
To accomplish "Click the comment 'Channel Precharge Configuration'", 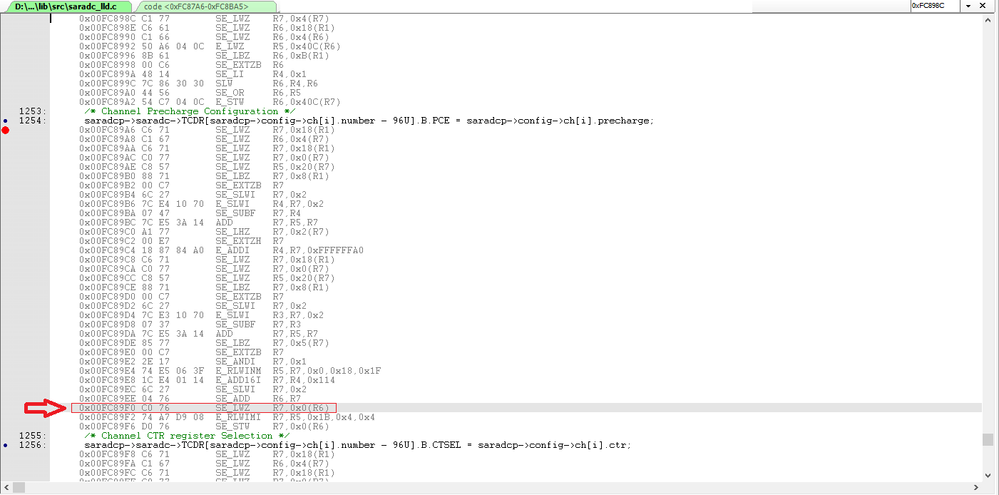I will (188, 111).
